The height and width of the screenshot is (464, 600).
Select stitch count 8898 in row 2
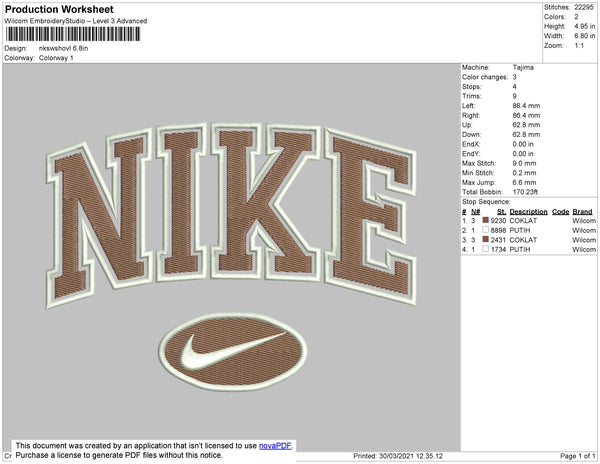click(x=498, y=230)
